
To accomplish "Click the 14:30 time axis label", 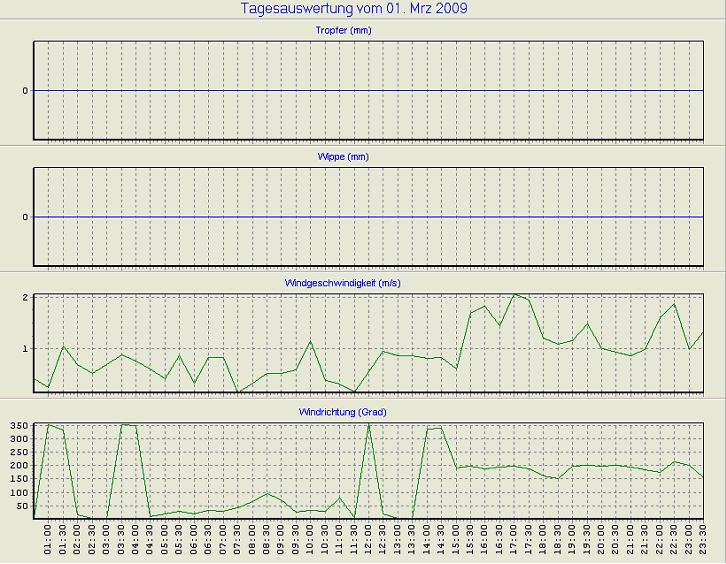I will pyautogui.click(x=441, y=541).
